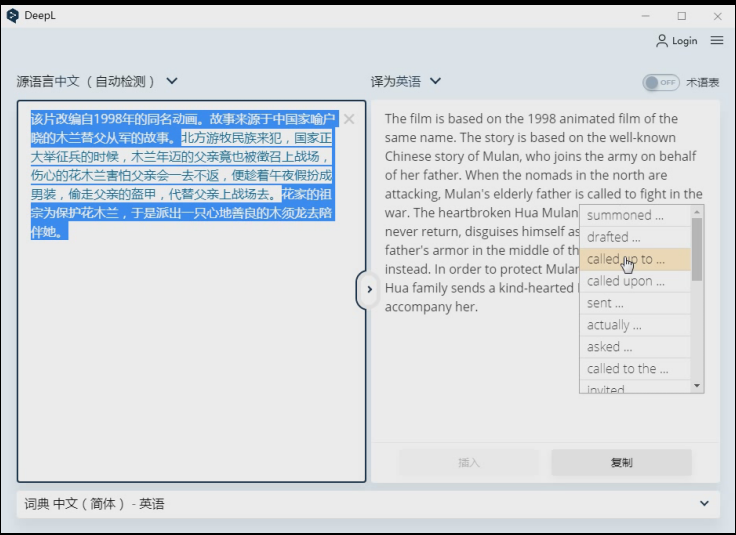
Task: Click the 复制 copy button
Action: coord(621,463)
